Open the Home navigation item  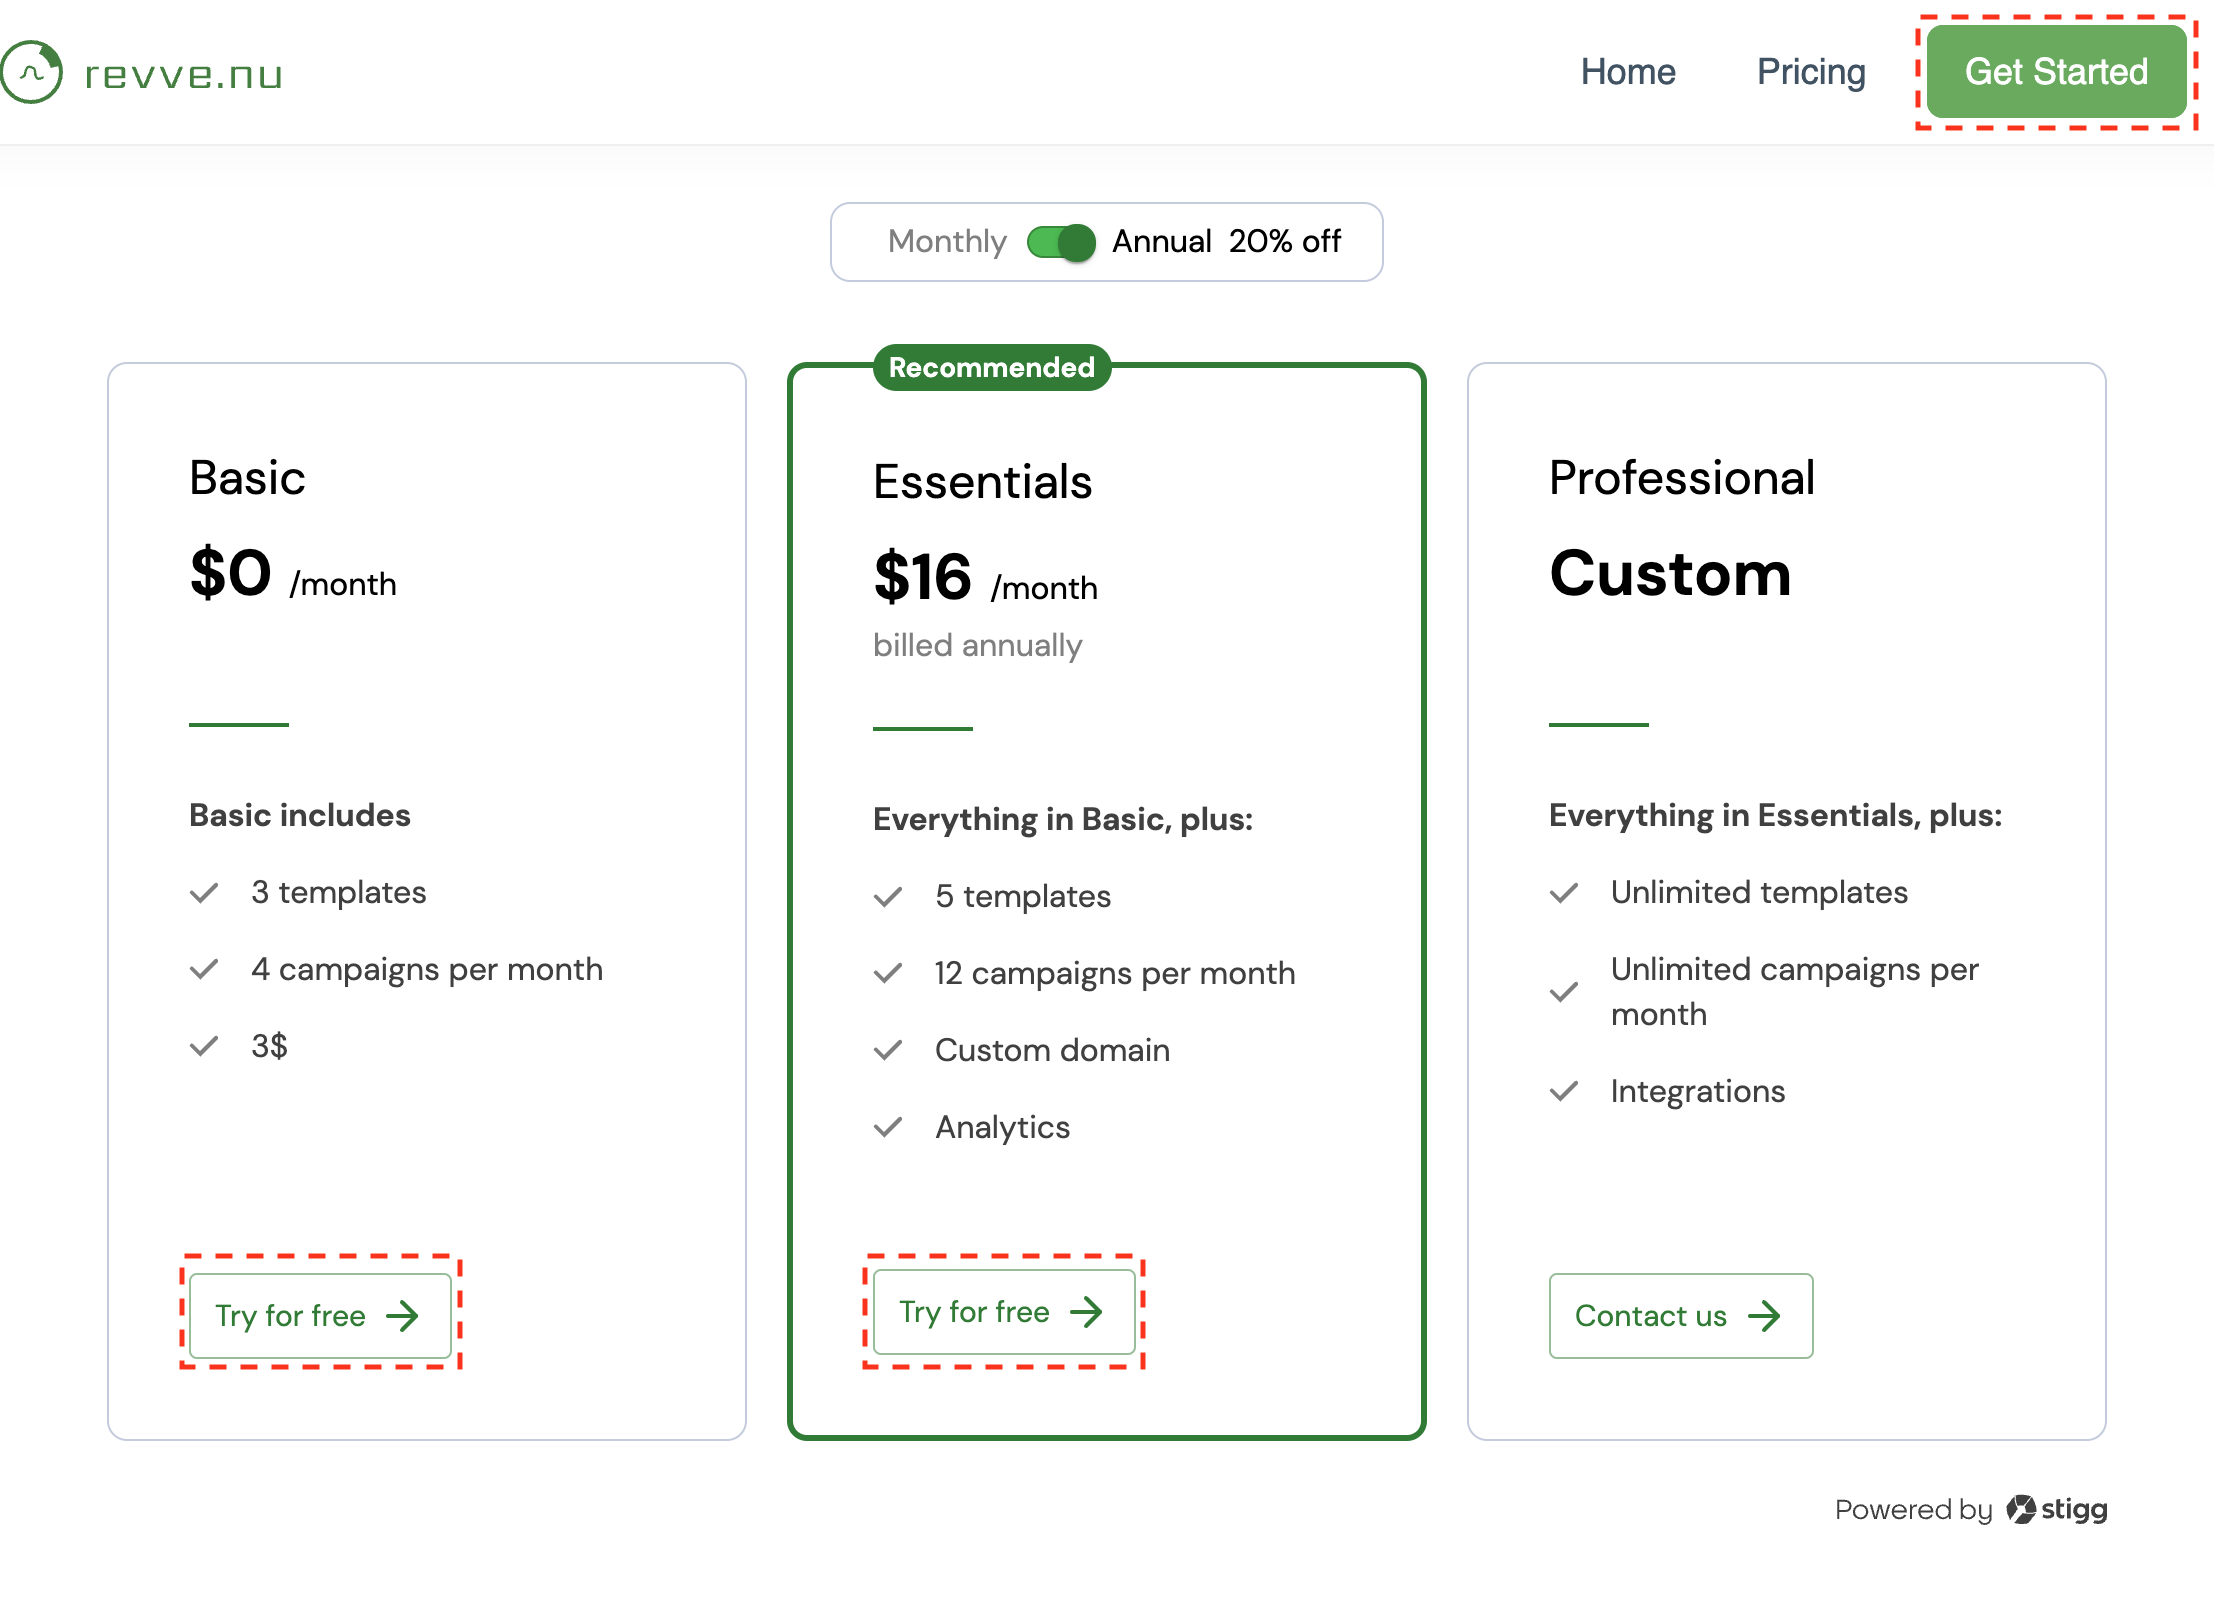[1627, 72]
